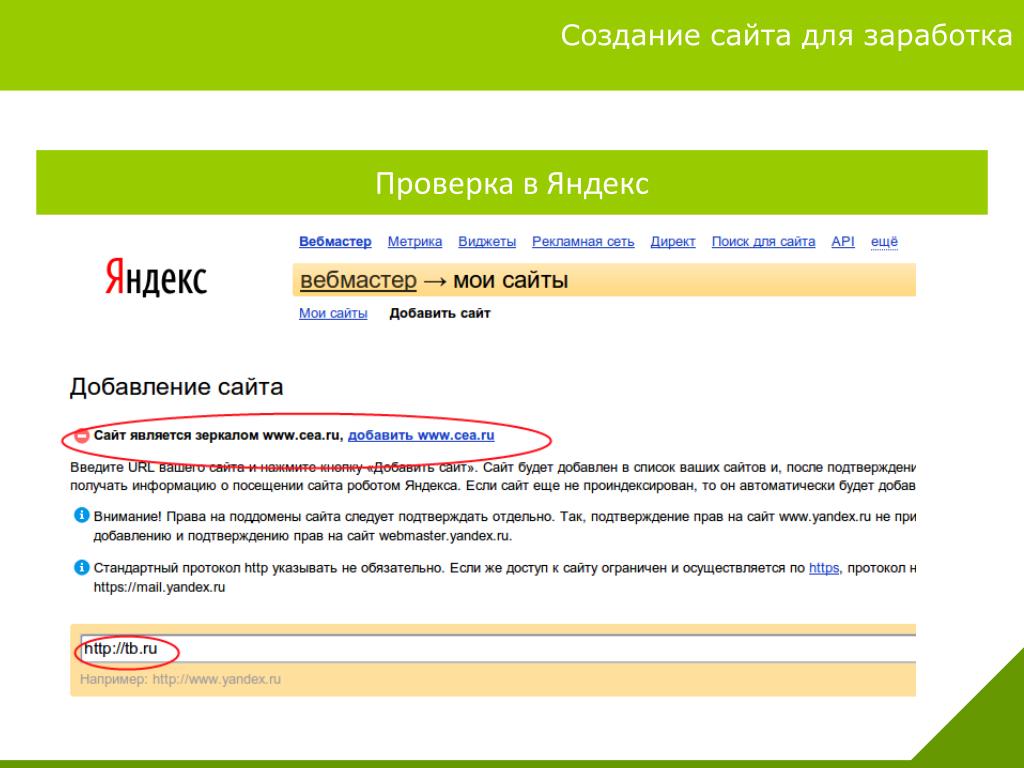Click the мои сайты text in yellow header
Screen dimensions: 1024x768
tap(511, 280)
